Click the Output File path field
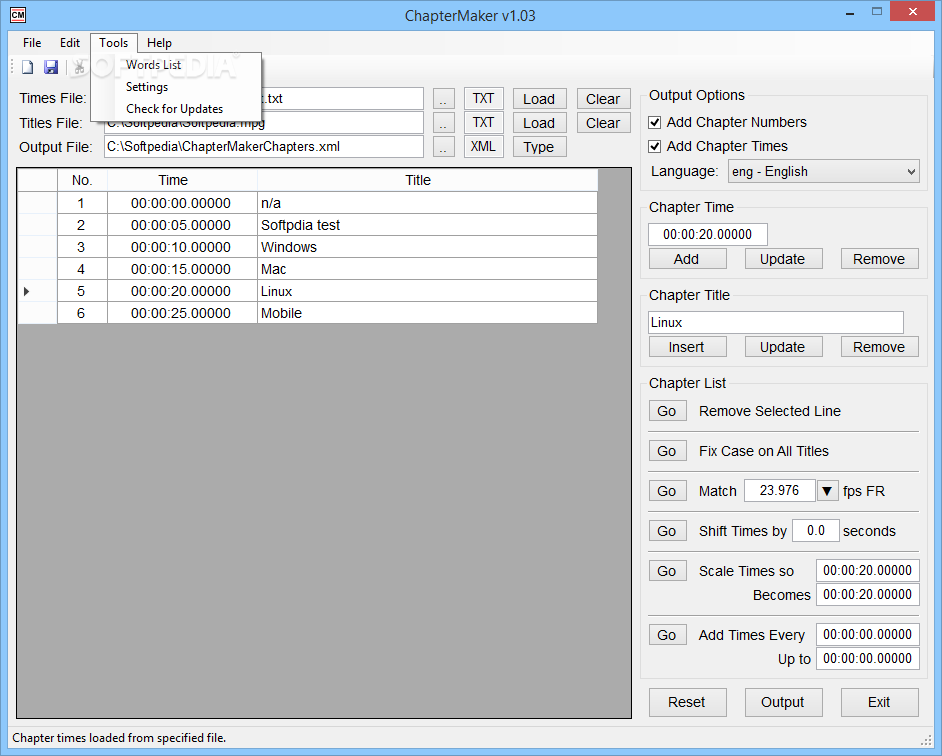Viewport: 942px width, 756px height. (x=264, y=147)
